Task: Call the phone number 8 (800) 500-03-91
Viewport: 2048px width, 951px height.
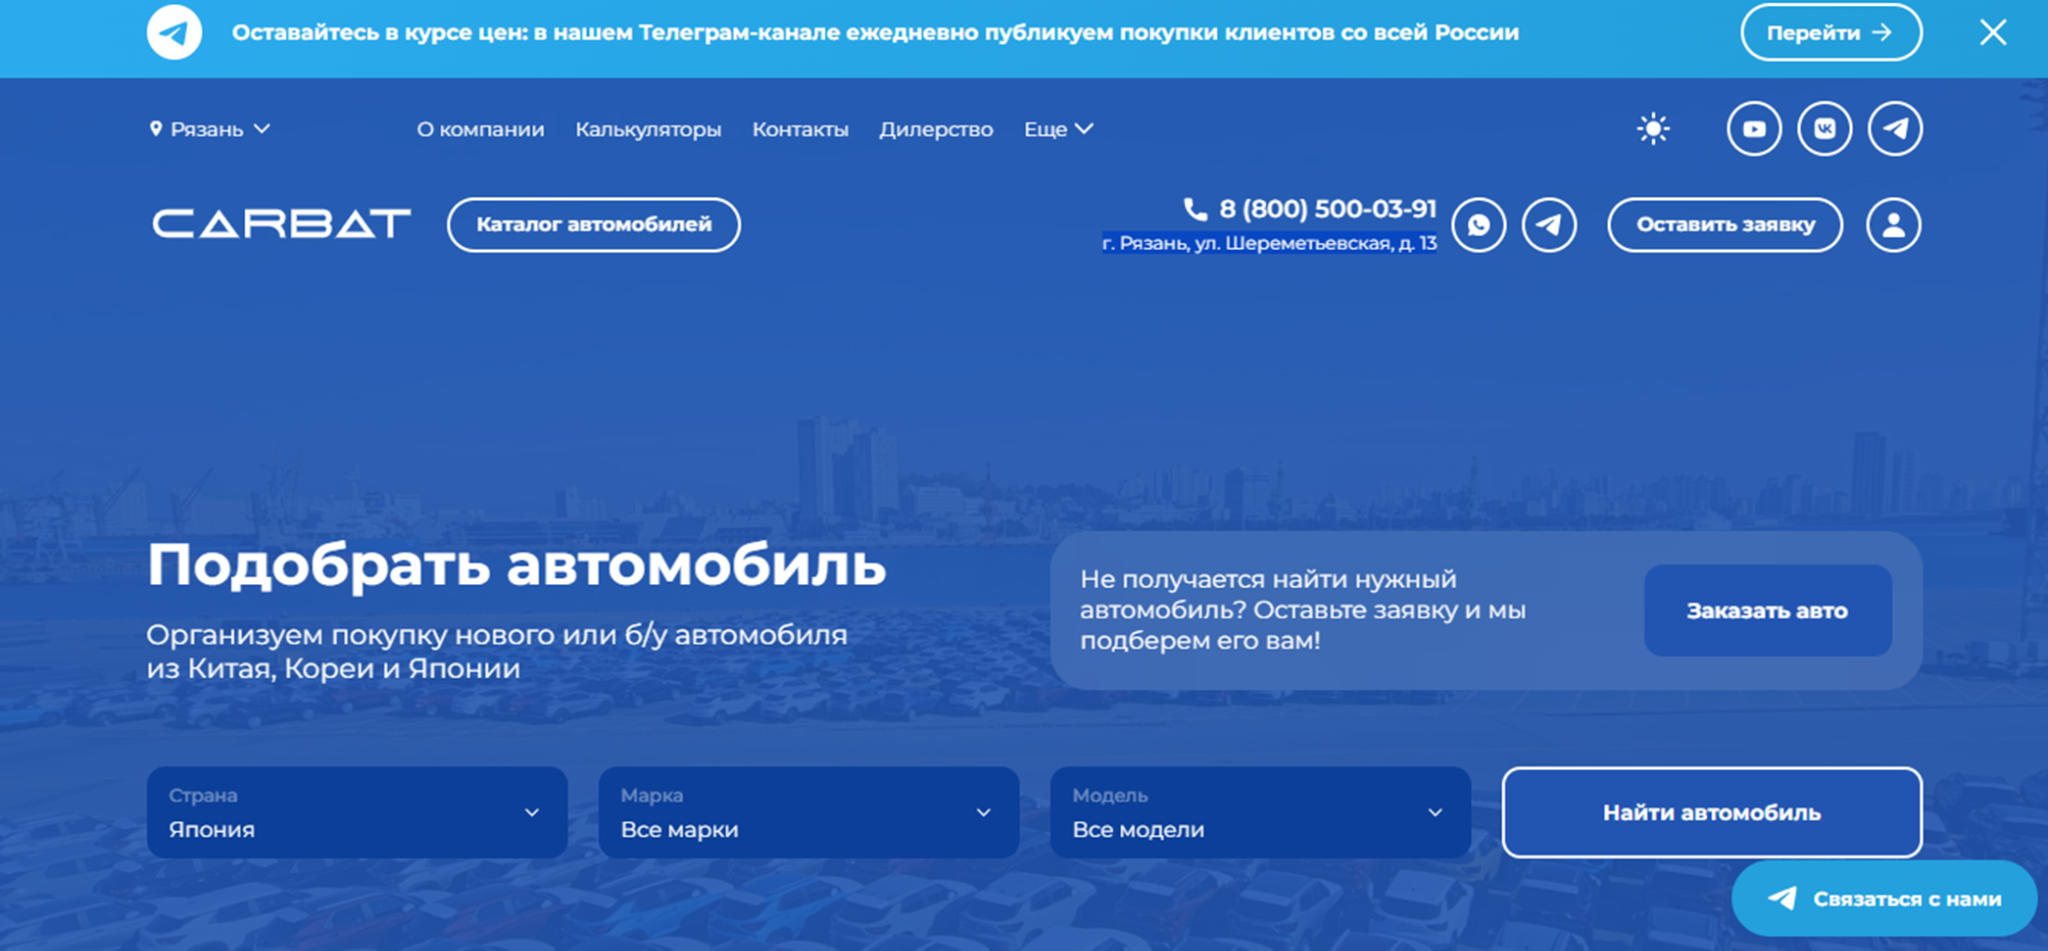Action: 1327,209
